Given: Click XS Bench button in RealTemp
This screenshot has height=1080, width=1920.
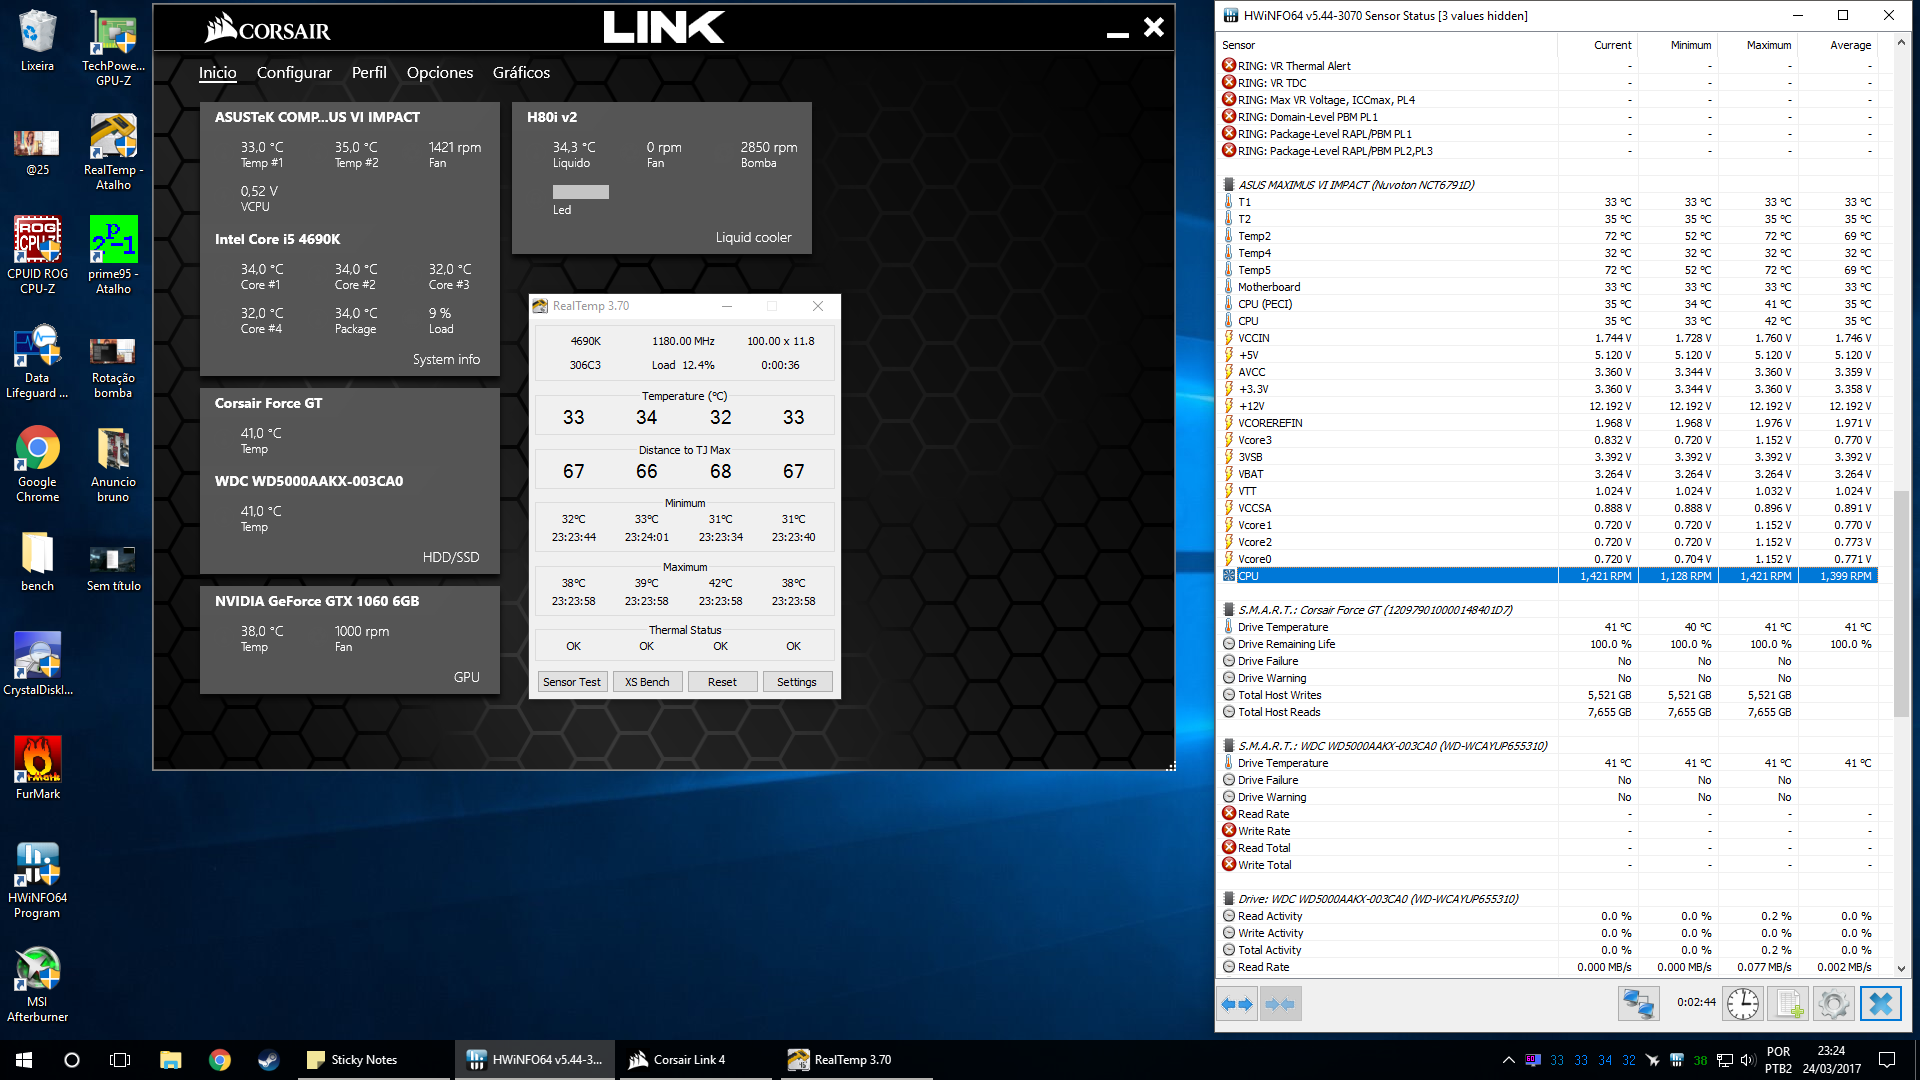Looking at the screenshot, I should 647,682.
